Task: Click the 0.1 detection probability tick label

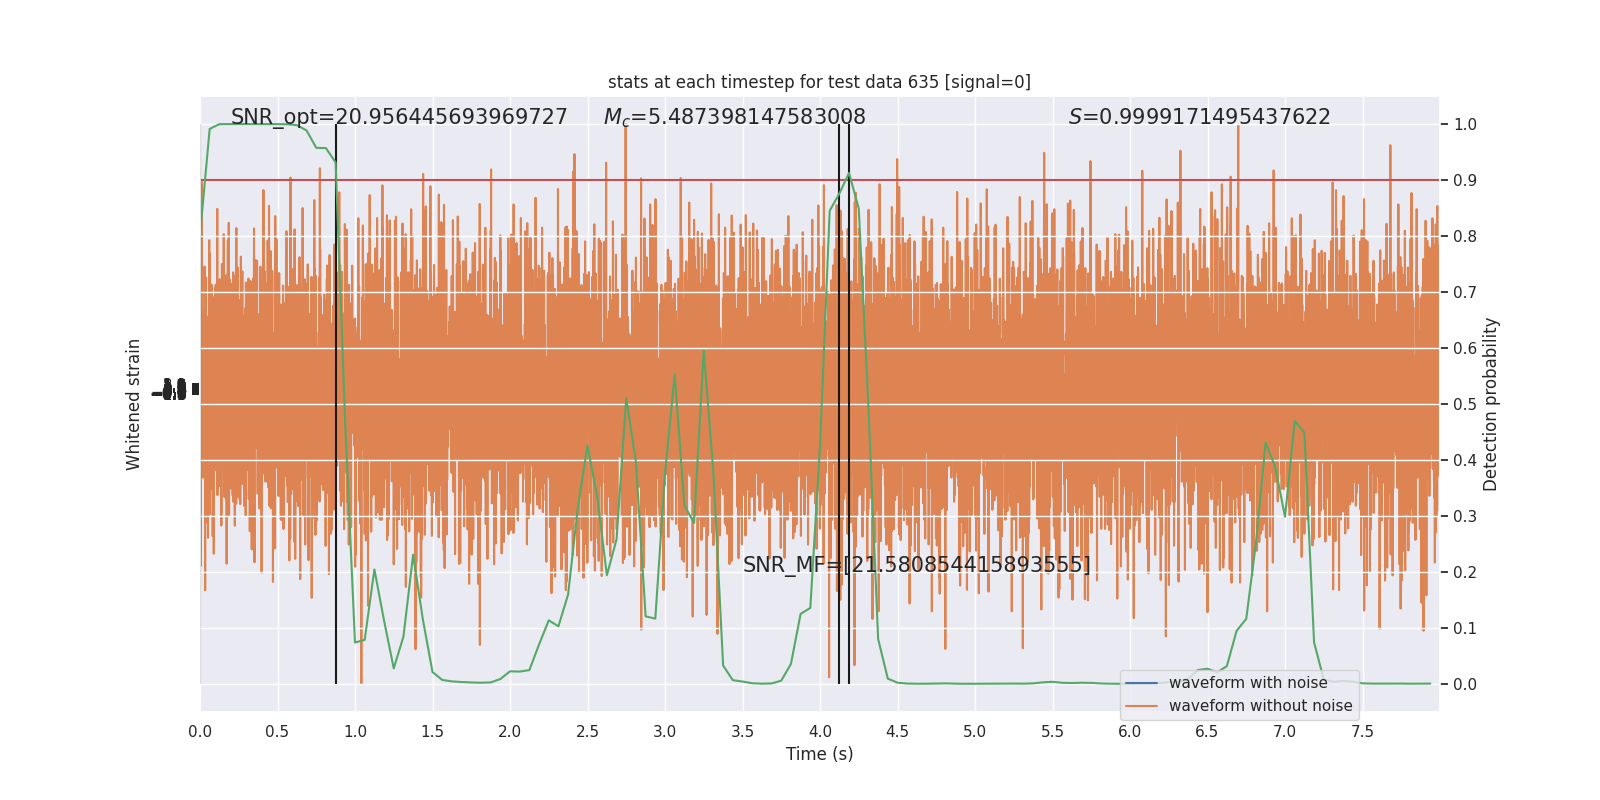Action: point(1465,628)
